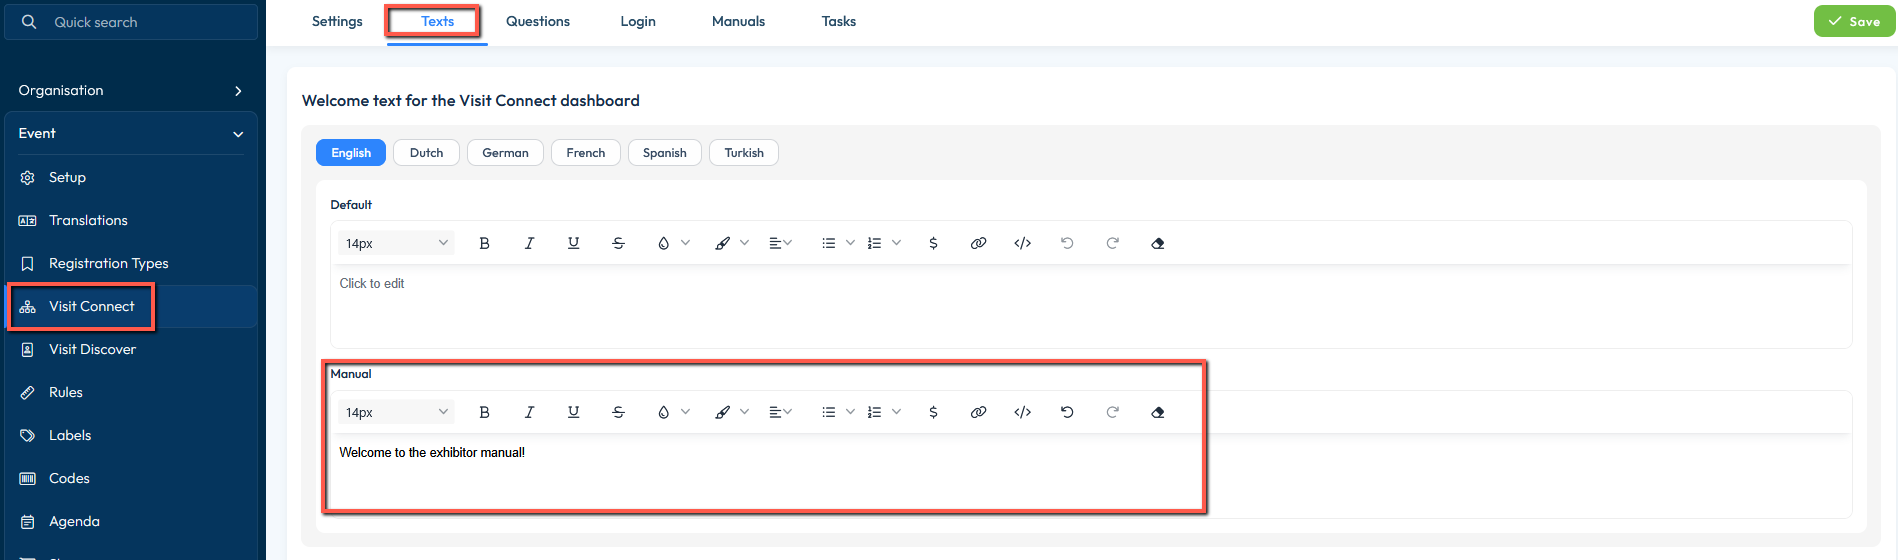Click dollar variable icon in Manual toolbar
Viewport: 1898px width, 560px height.
pyautogui.click(x=933, y=412)
